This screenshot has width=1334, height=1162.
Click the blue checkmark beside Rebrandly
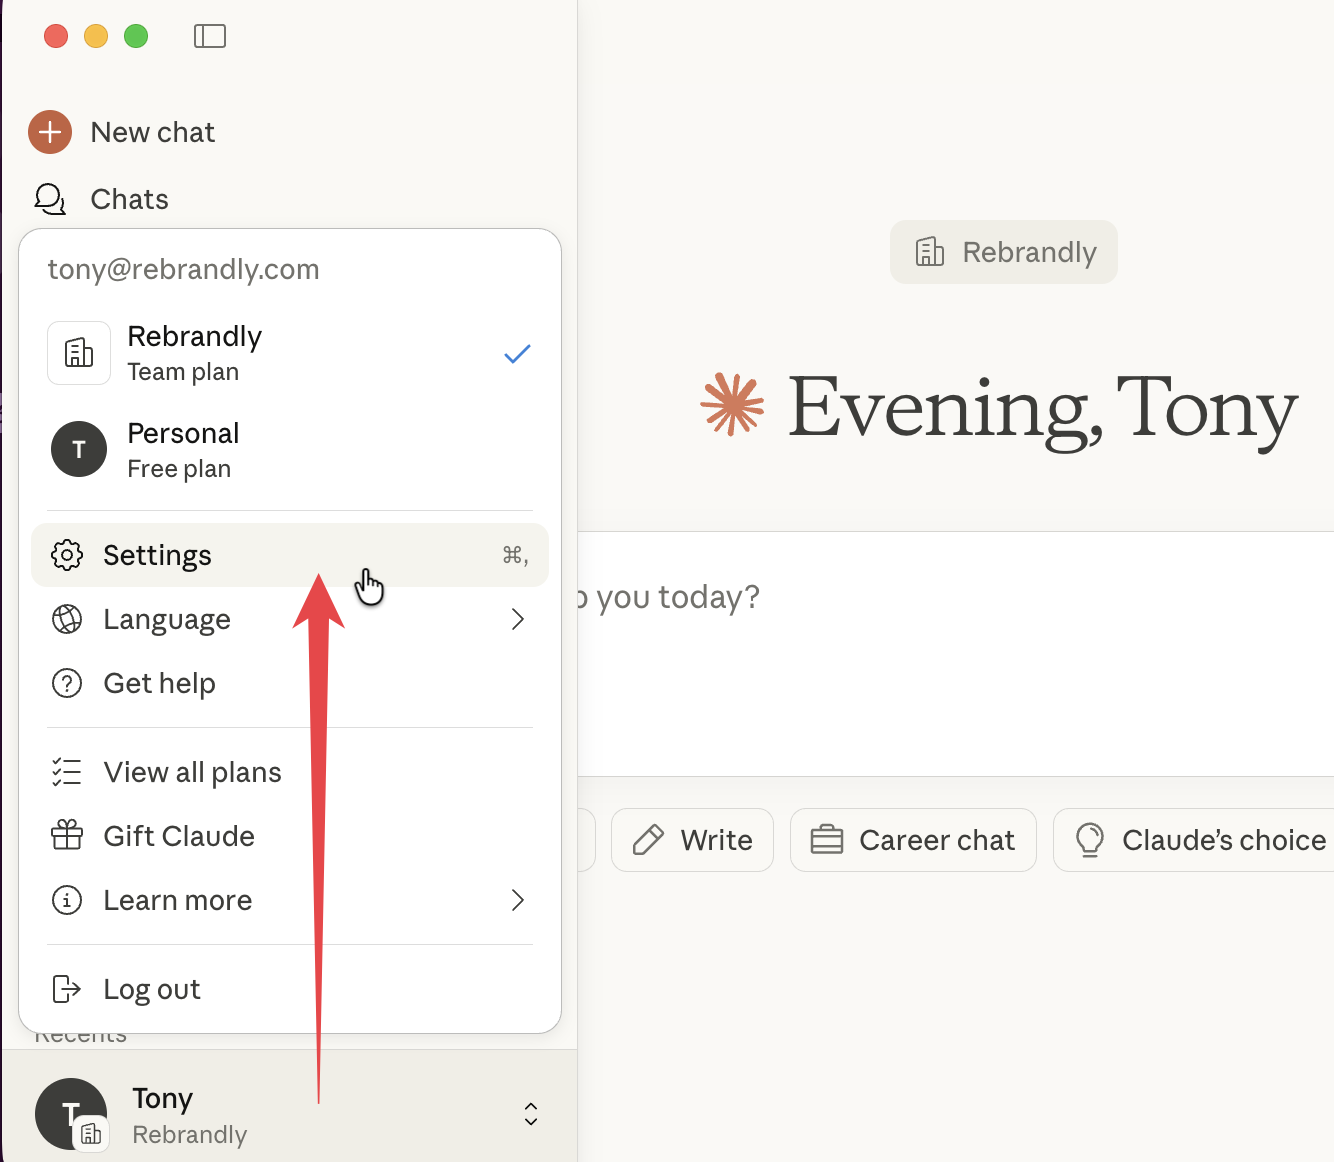(x=517, y=354)
